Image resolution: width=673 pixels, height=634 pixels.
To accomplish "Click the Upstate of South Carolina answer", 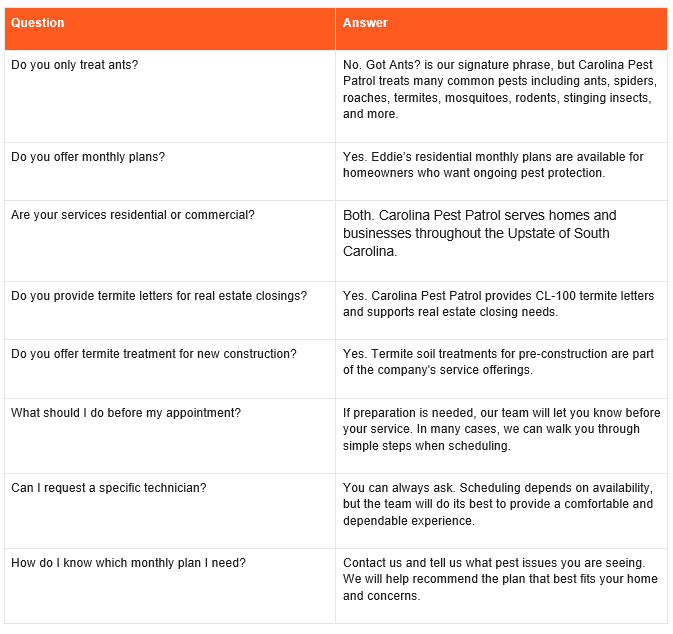I will [479, 233].
